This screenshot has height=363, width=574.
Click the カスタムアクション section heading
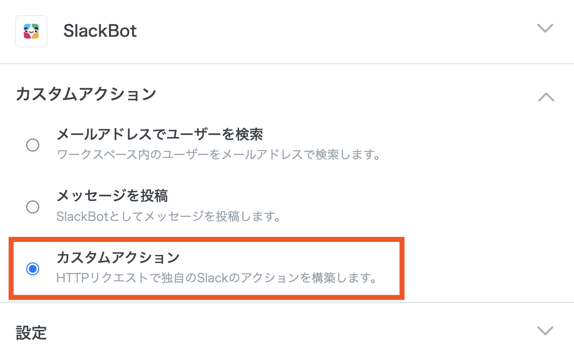tap(86, 94)
